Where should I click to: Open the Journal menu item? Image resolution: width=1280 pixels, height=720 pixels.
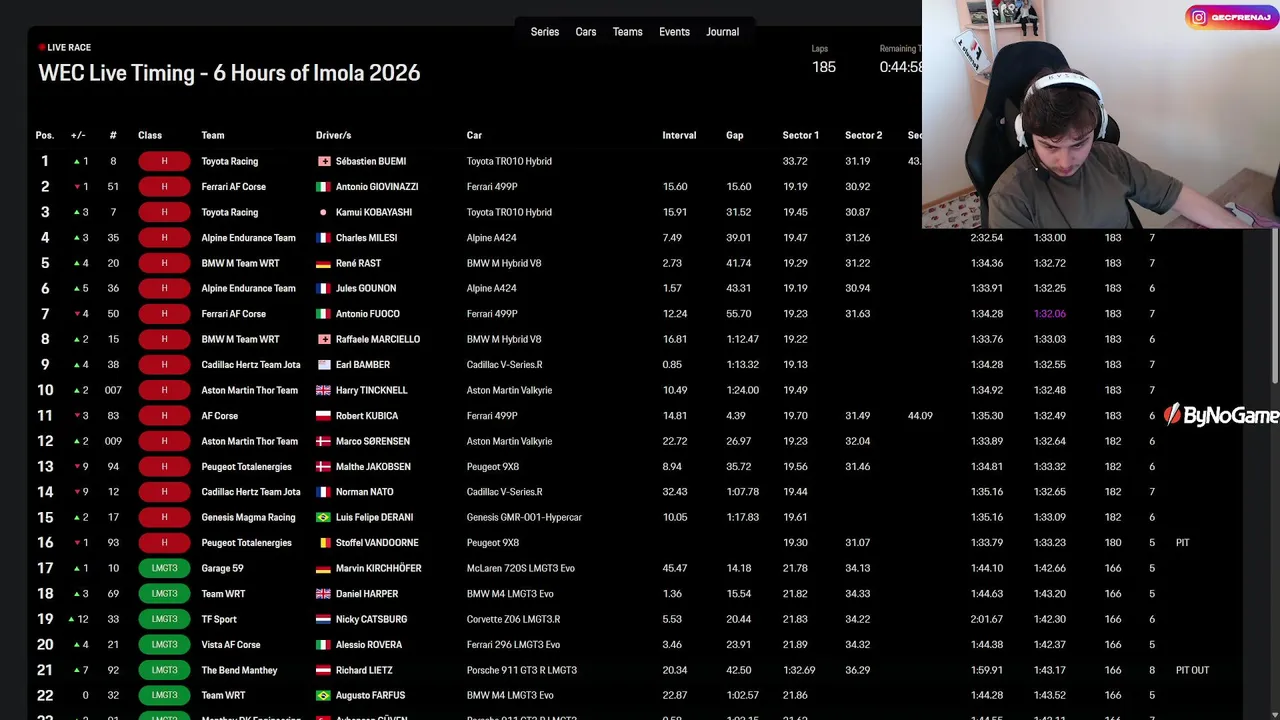point(723,32)
